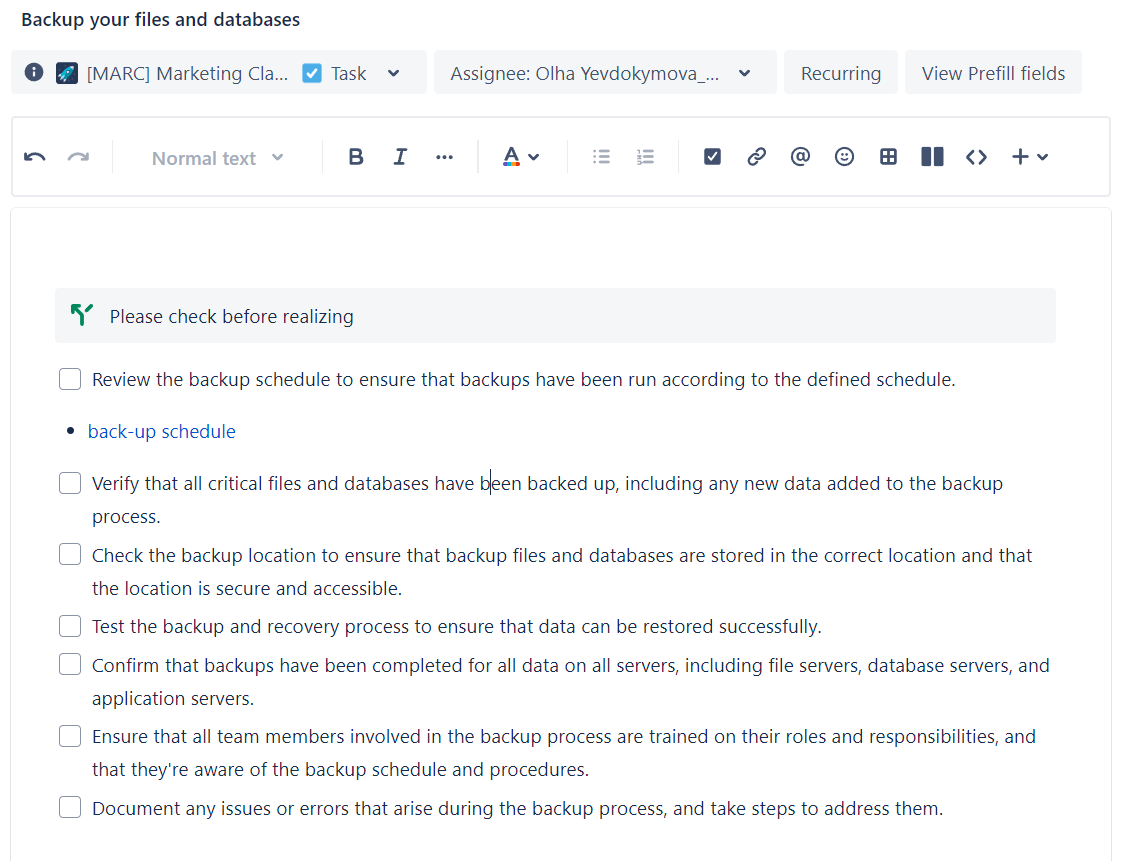Click the Backup your files and databases title

coord(161,19)
